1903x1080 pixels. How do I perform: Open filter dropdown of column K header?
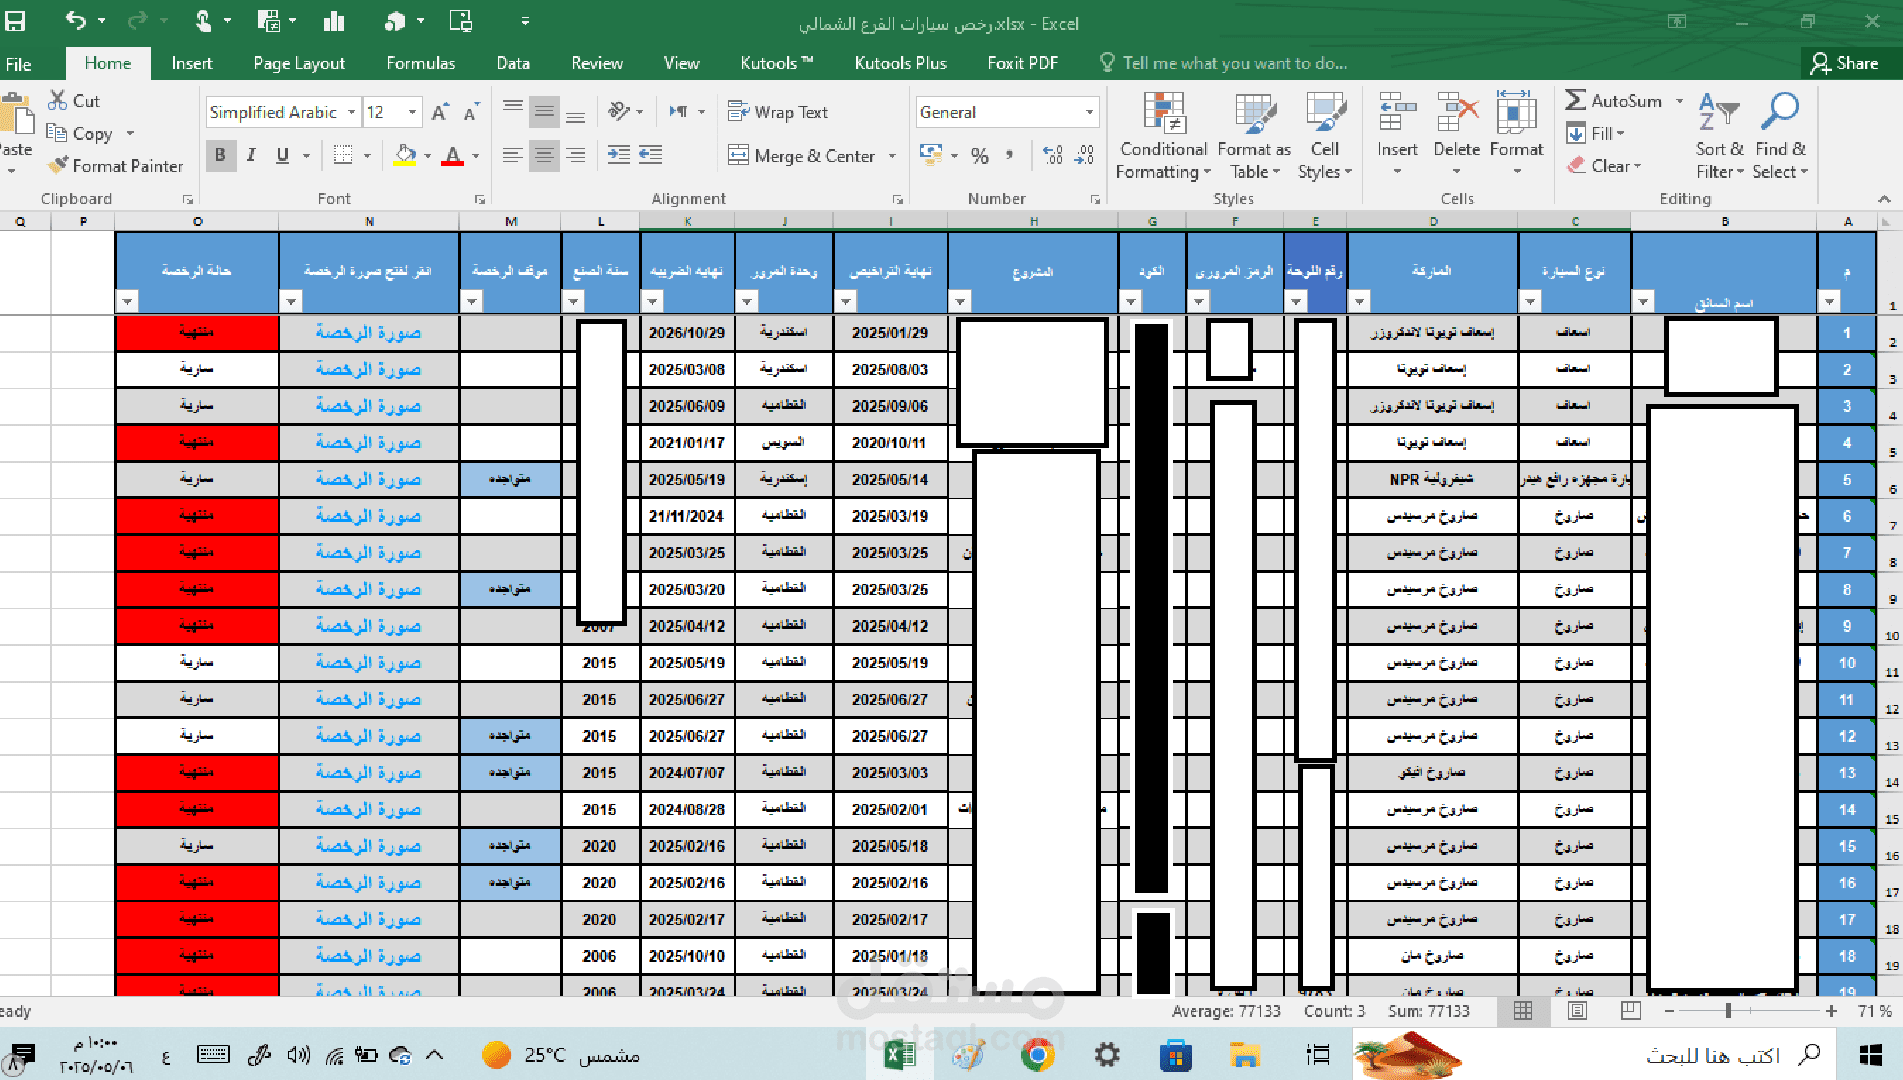(653, 301)
